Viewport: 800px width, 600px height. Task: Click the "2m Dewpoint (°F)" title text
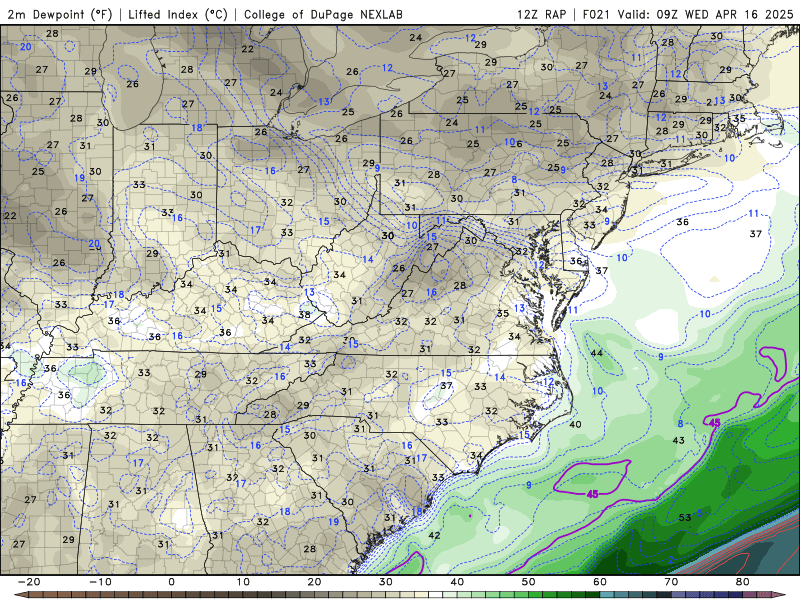coord(60,14)
